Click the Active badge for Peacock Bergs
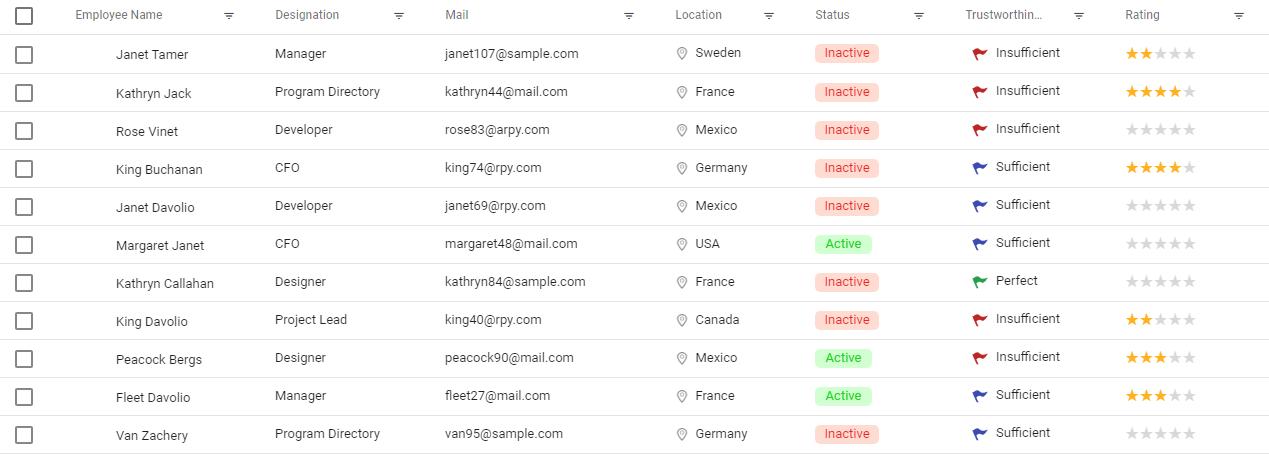The width and height of the screenshot is (1269, 455). click(843, 358)
